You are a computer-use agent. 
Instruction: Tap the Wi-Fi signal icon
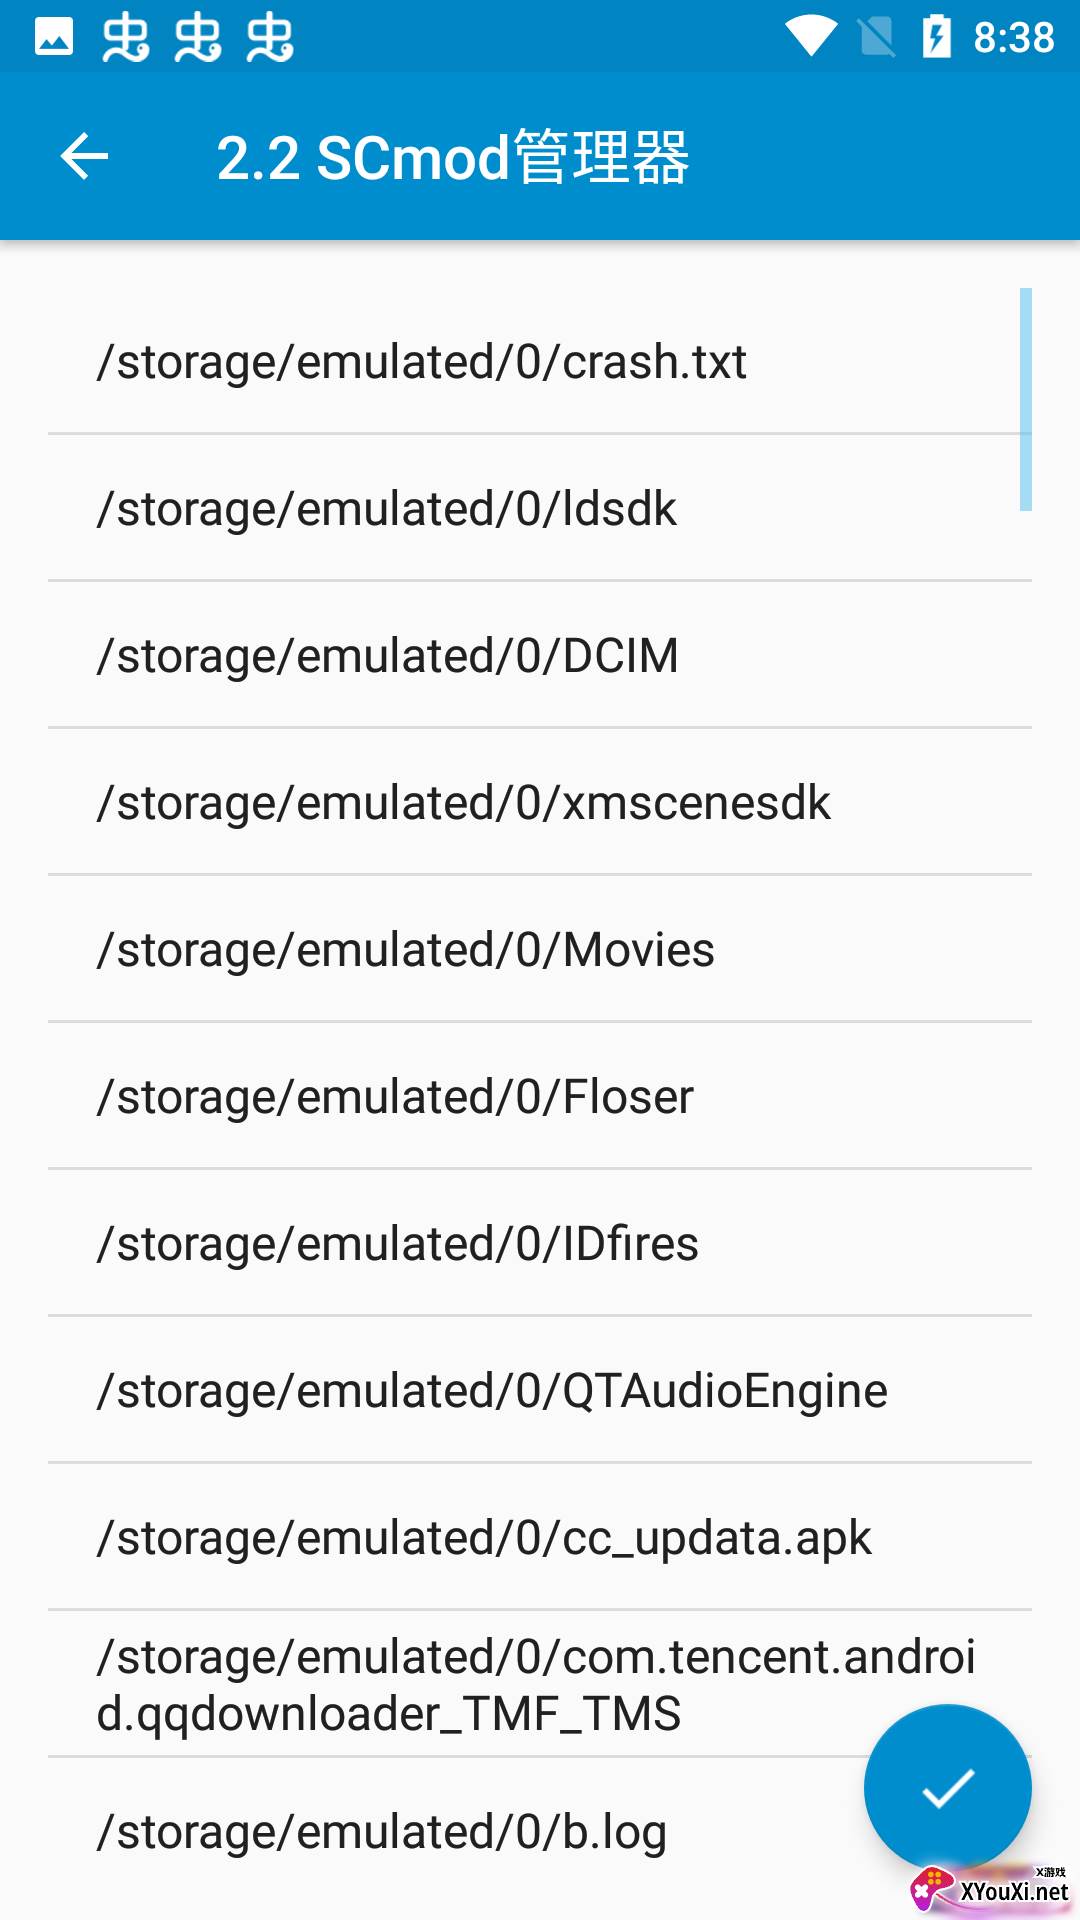tap(810, 37)
